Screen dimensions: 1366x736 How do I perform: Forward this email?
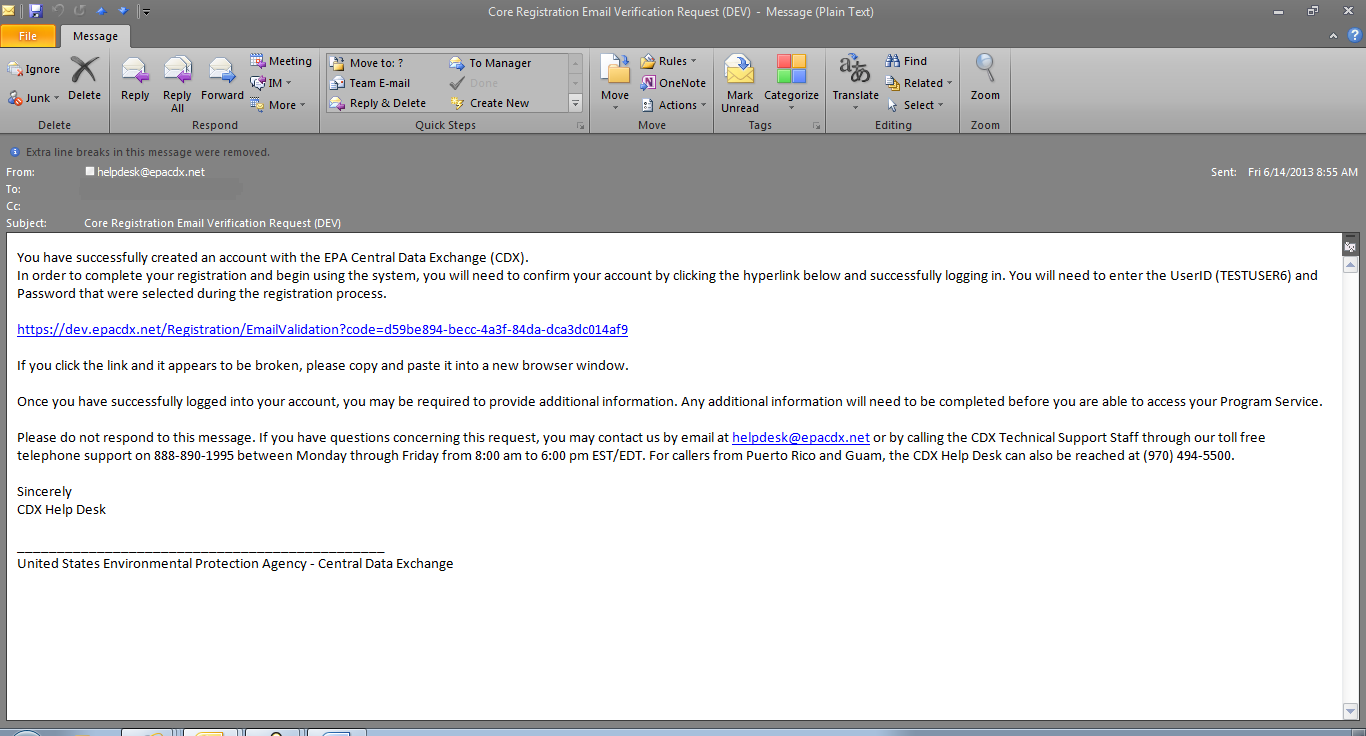click(x=222, y=80)
